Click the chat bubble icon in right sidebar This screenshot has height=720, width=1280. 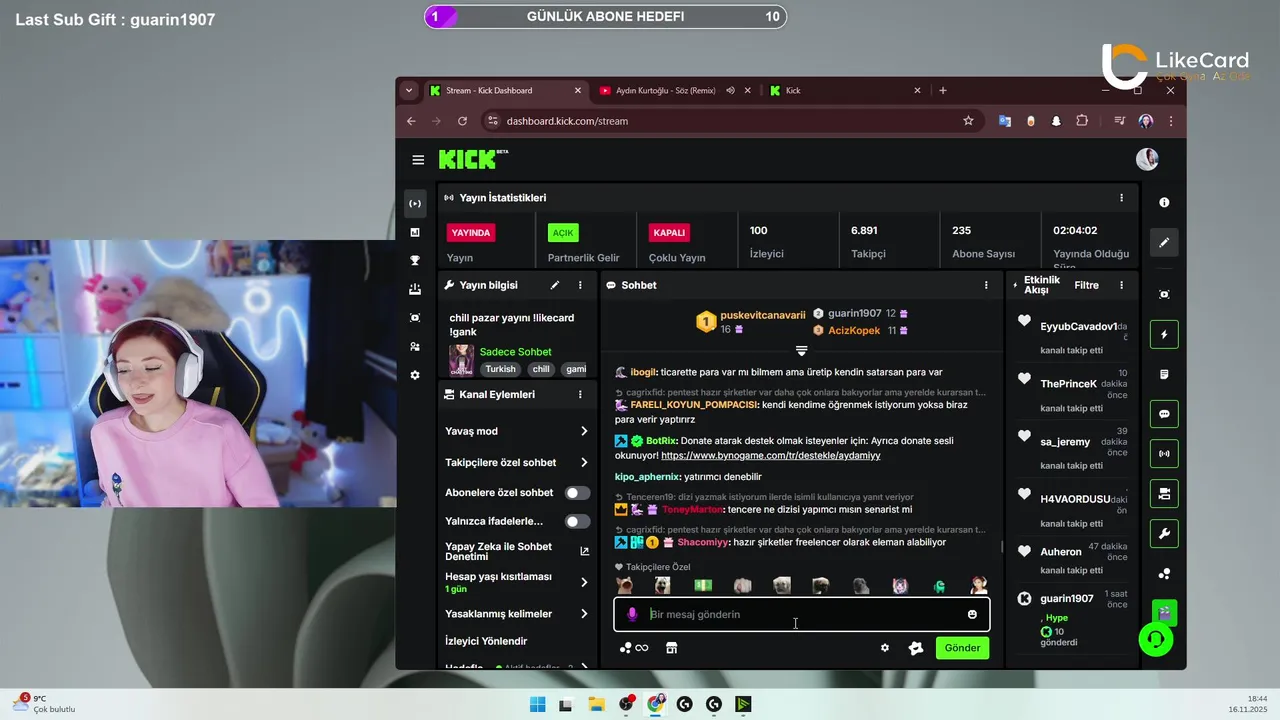point(1164,414)
